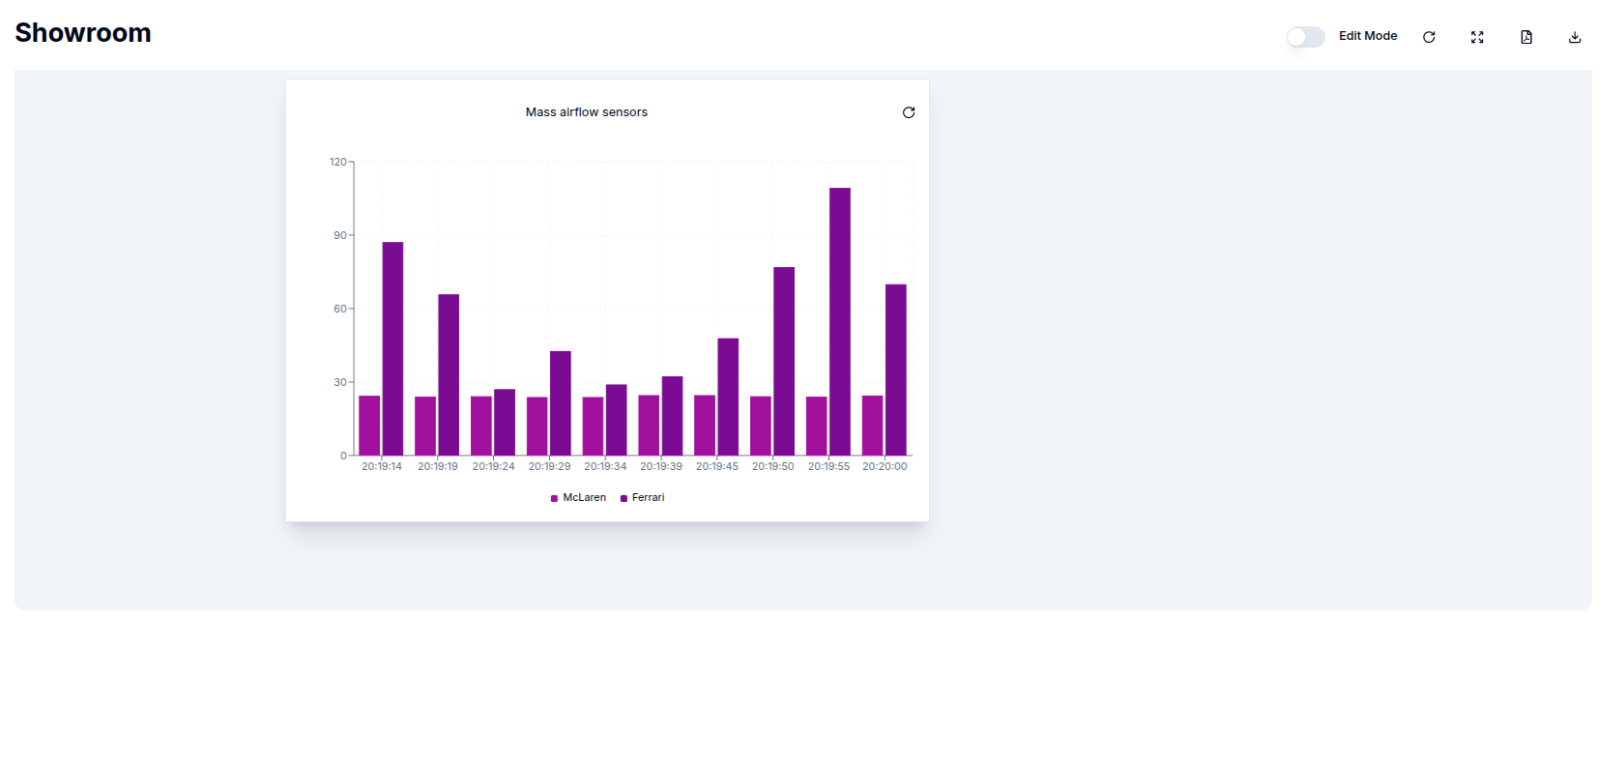This screenshot has width=1608, height=757.
Task: Click the 60 y-axis label
Action: [x=340, y=309]
